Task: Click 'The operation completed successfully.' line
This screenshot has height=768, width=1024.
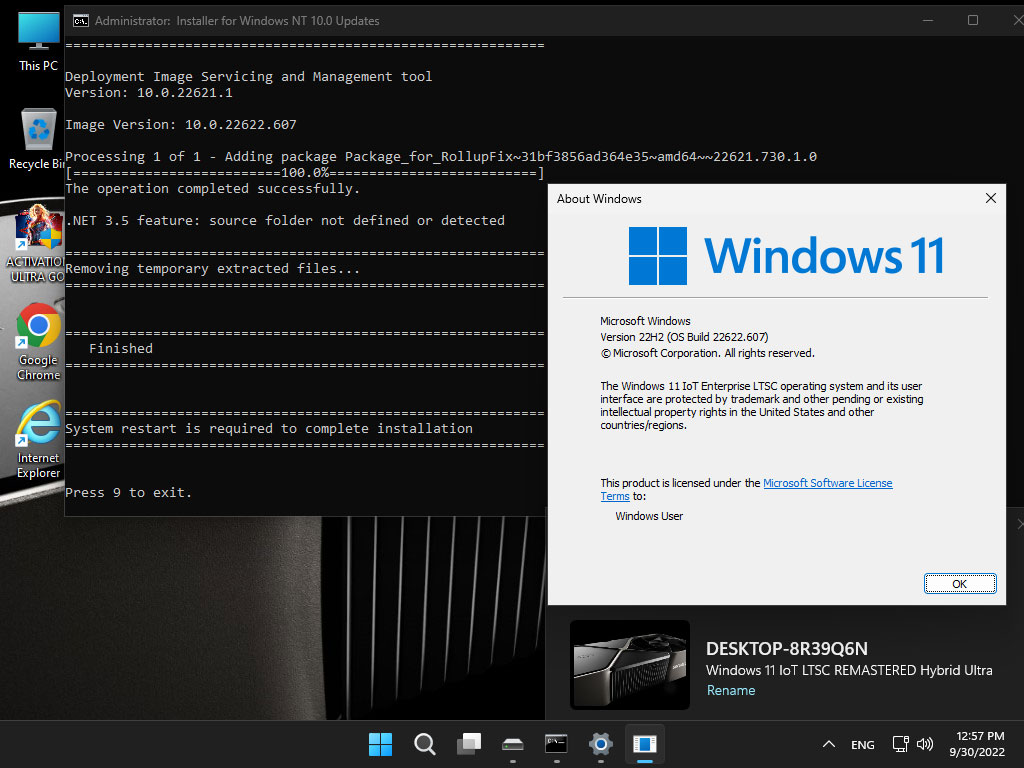Action: tap(212, 189)
